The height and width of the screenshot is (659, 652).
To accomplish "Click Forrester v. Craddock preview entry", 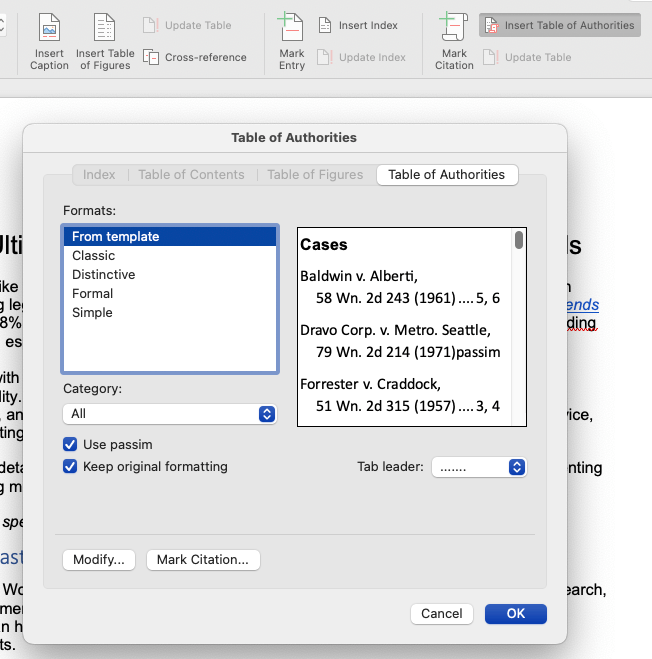I will (370, 384).
